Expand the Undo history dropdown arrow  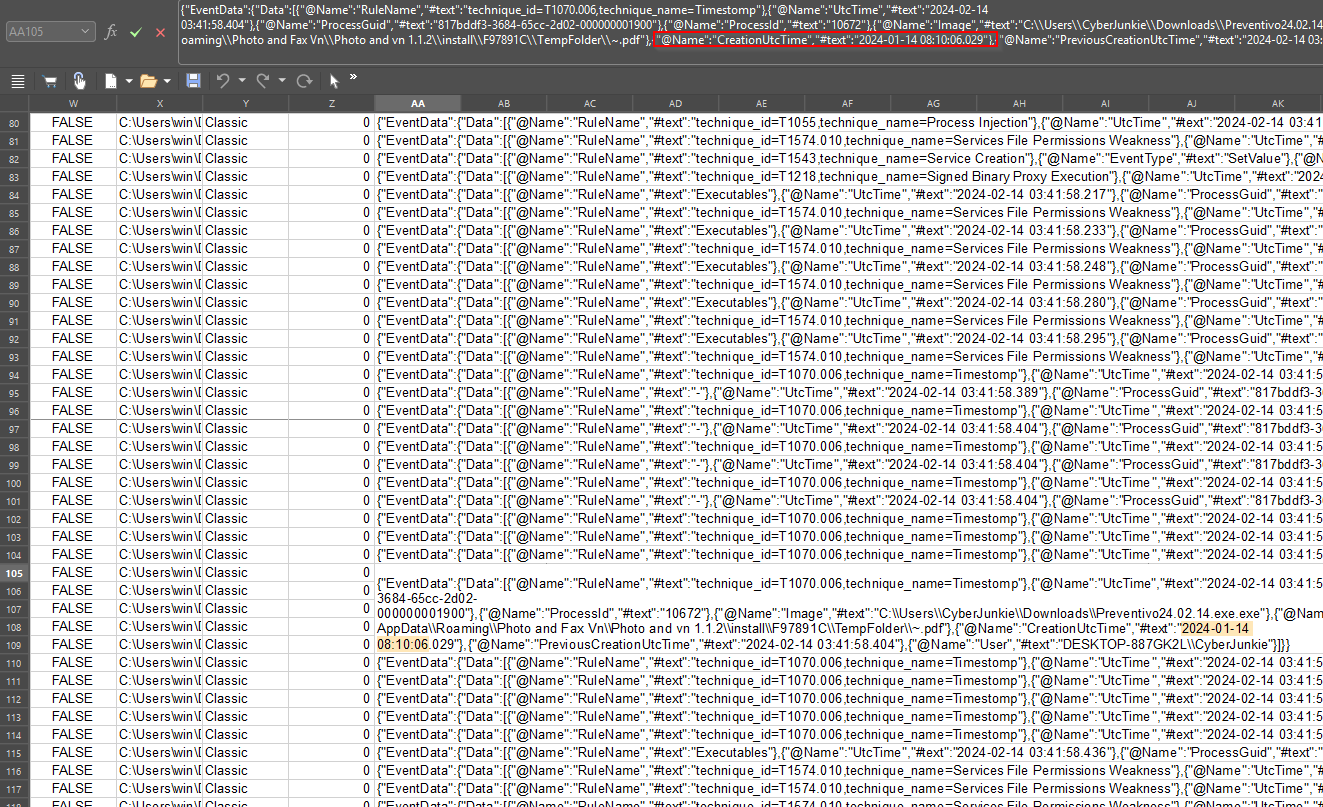[241, 81]
